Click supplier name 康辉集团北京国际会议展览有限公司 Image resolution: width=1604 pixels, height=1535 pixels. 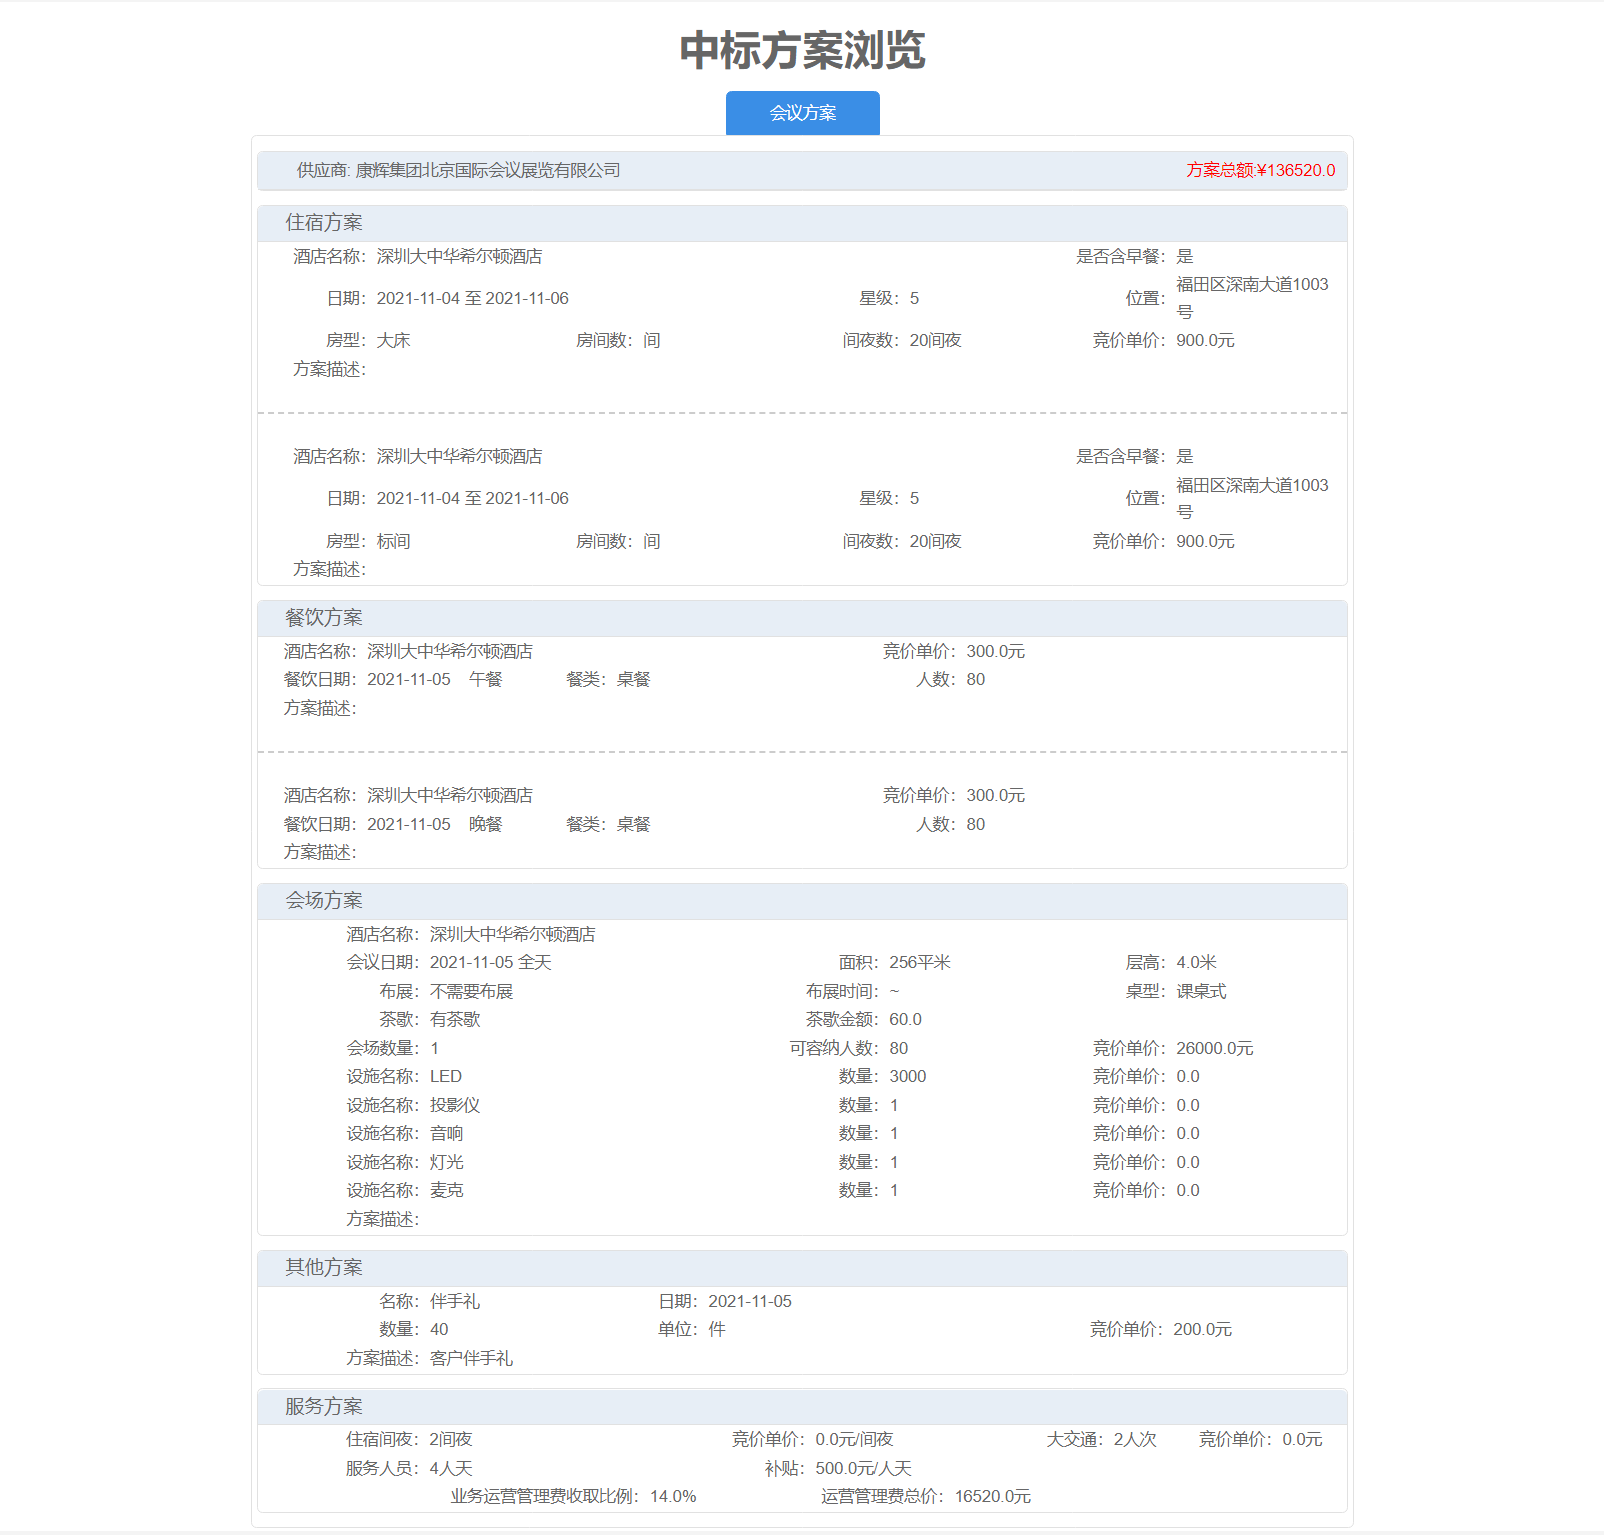(x=488, y=170)
